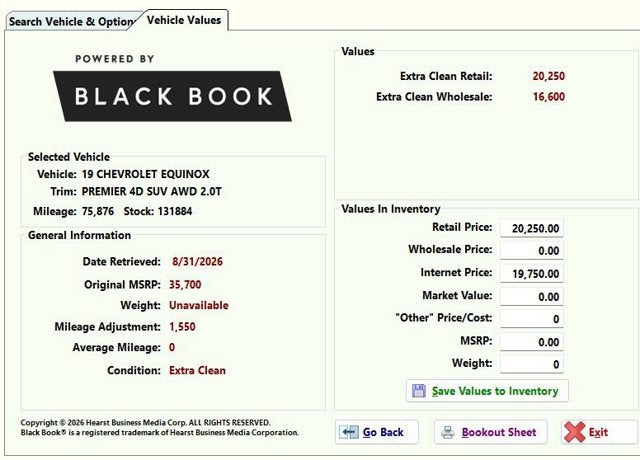Click the Exit button
The image size is (640, 460).
[x=599, y=432]
